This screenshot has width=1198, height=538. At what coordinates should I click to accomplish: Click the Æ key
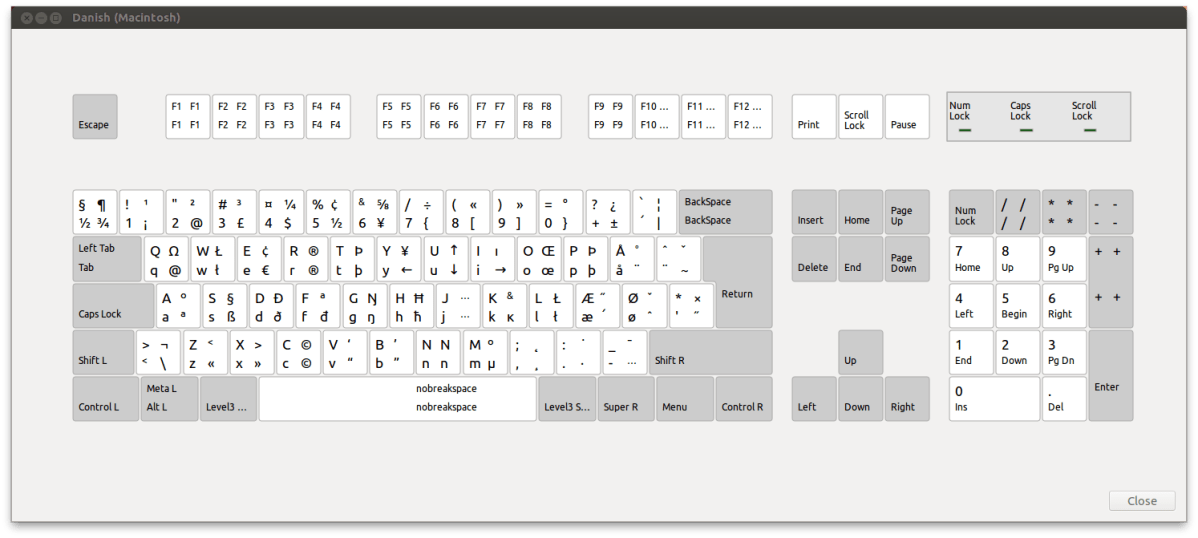tap(598, 306)
